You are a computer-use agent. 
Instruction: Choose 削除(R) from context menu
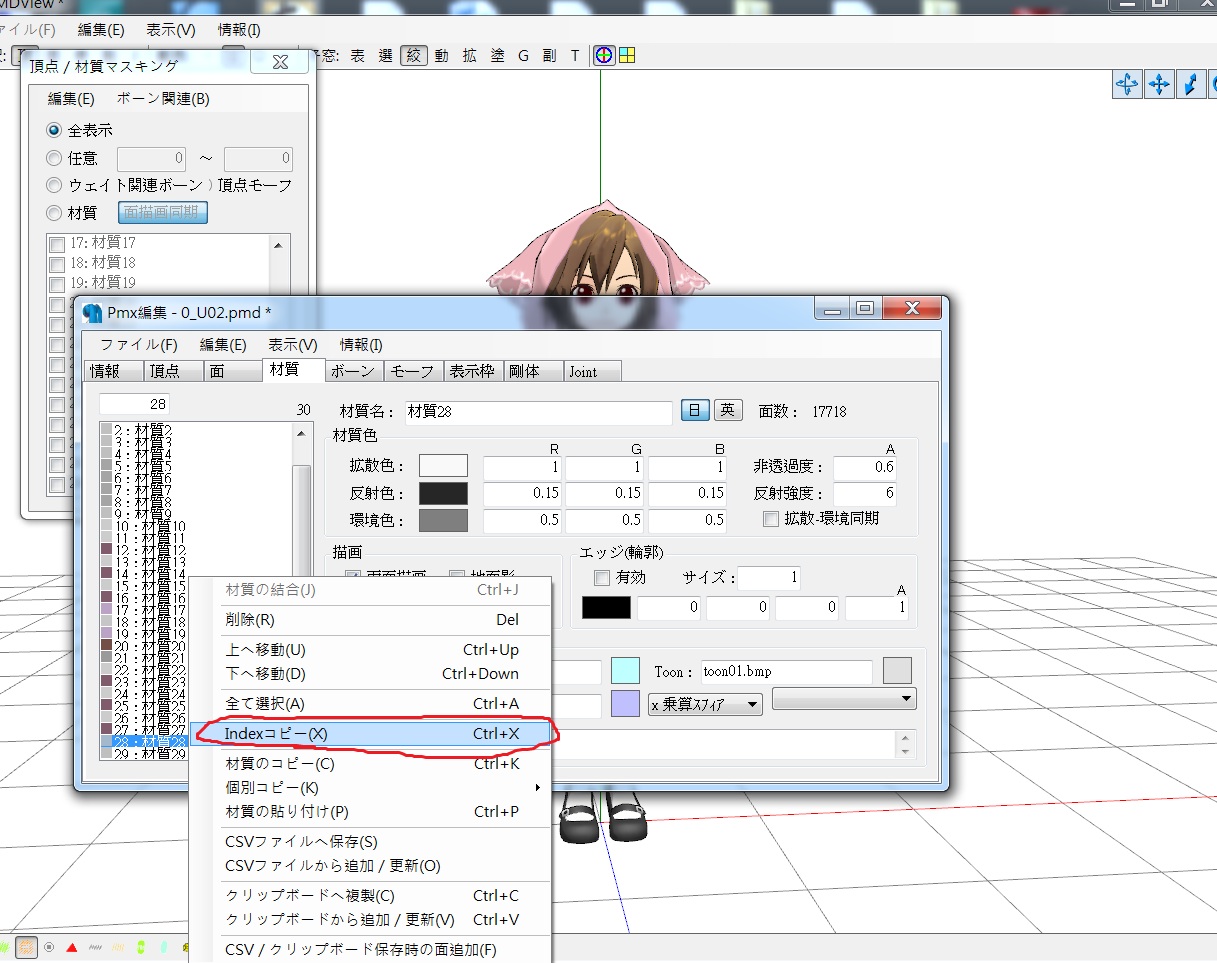point(371,620)
